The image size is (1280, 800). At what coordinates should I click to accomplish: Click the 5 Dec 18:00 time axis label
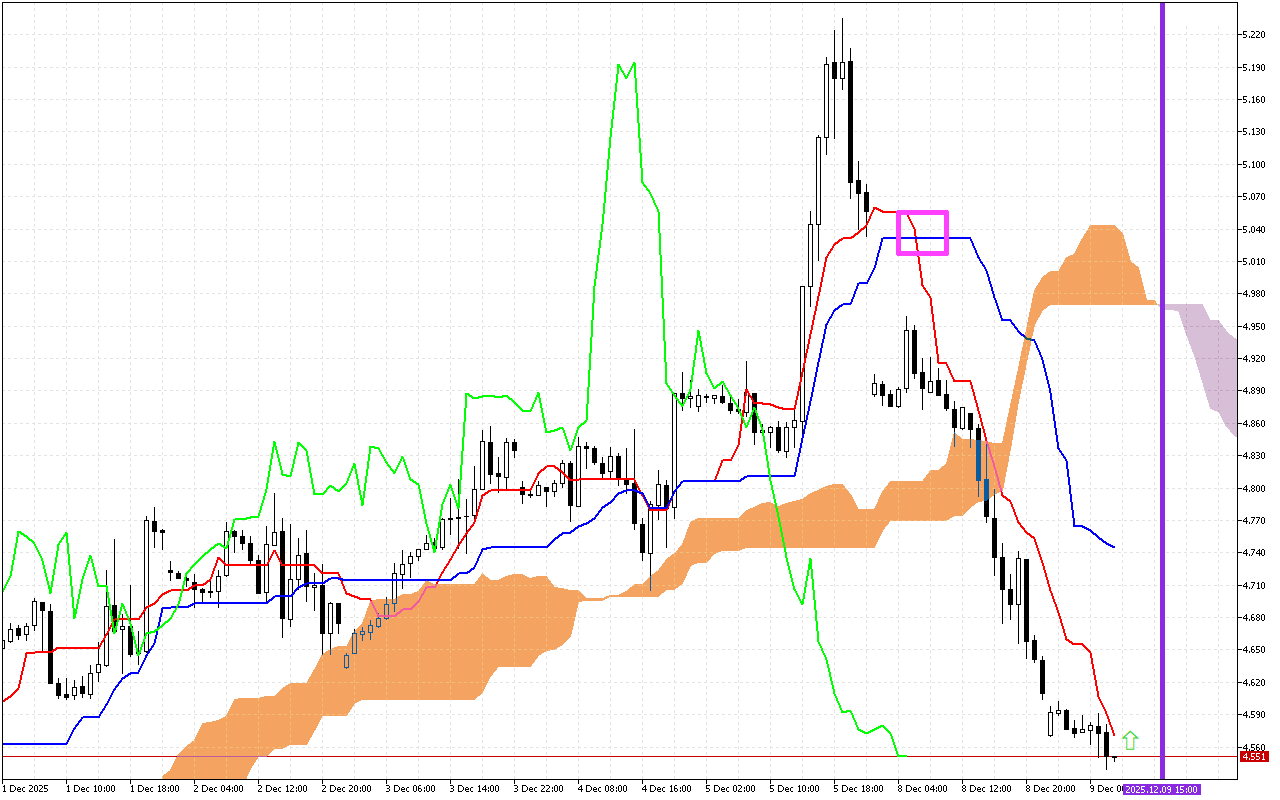tap(858, 789)
